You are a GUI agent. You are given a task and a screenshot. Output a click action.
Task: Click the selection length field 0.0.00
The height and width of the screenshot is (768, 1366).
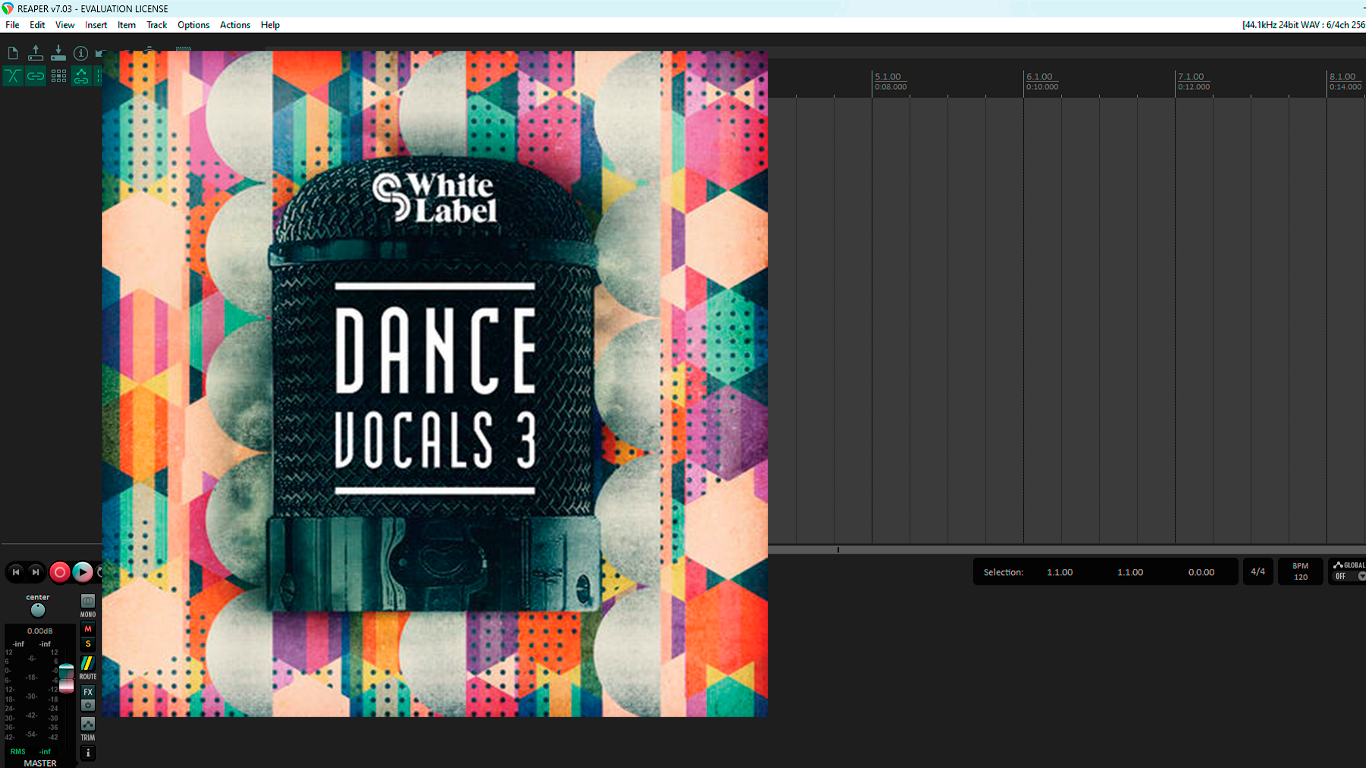(1201, 572)
